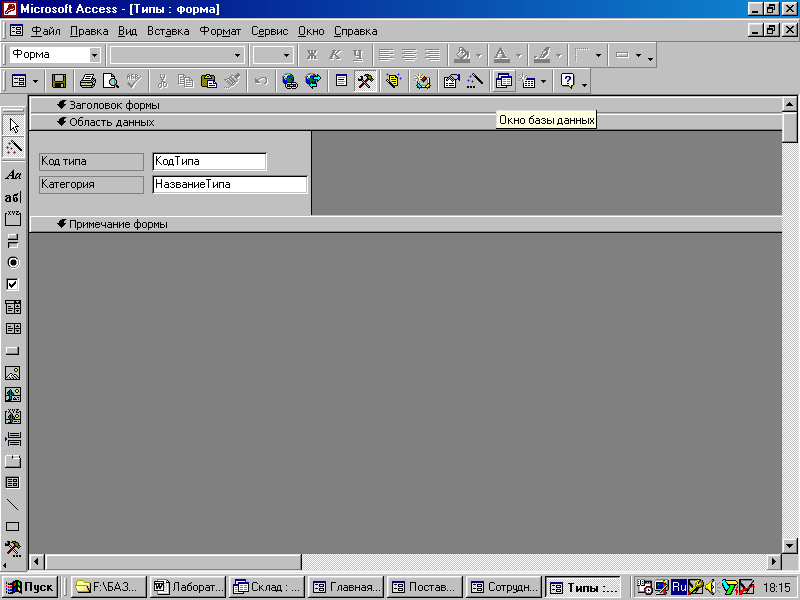800x600 pixels.
Task: Save the form with the floppy disk icon
Action: coord(59,81)
